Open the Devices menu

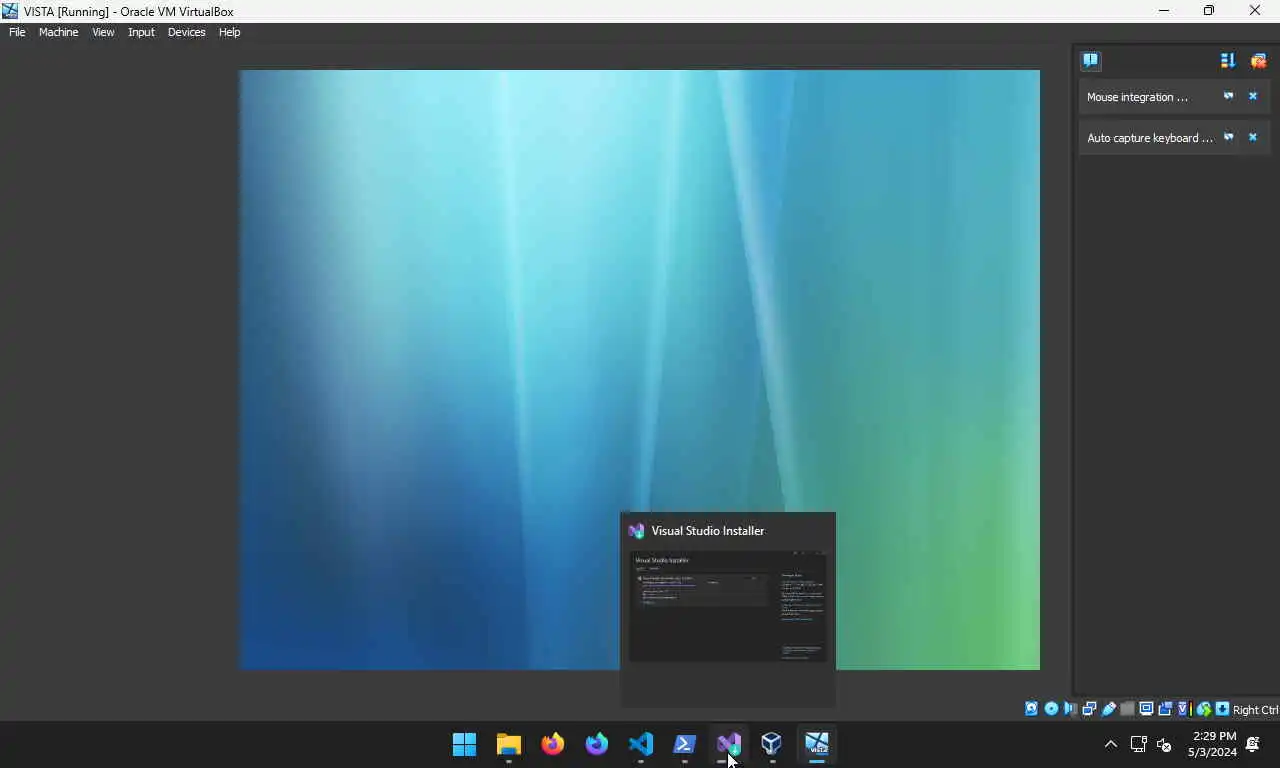click(186, 32)
